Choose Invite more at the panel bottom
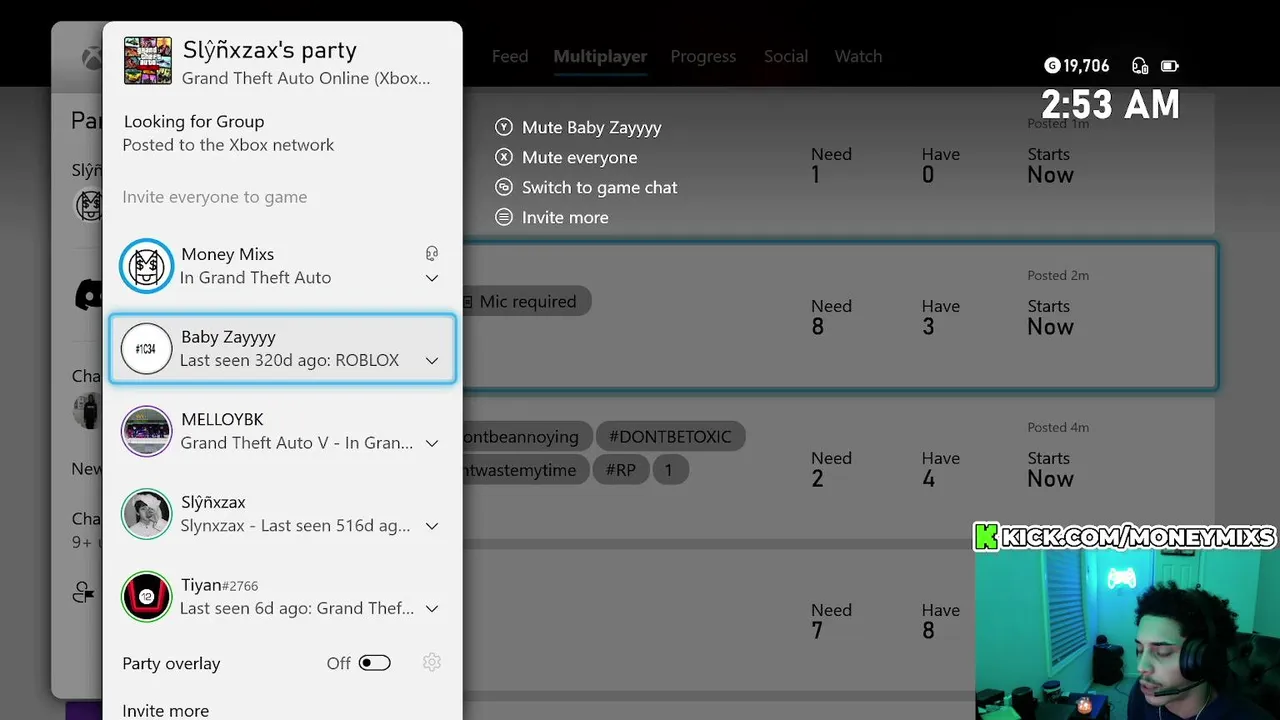This screenshot has height=720, width=1280. coord(166,711)
